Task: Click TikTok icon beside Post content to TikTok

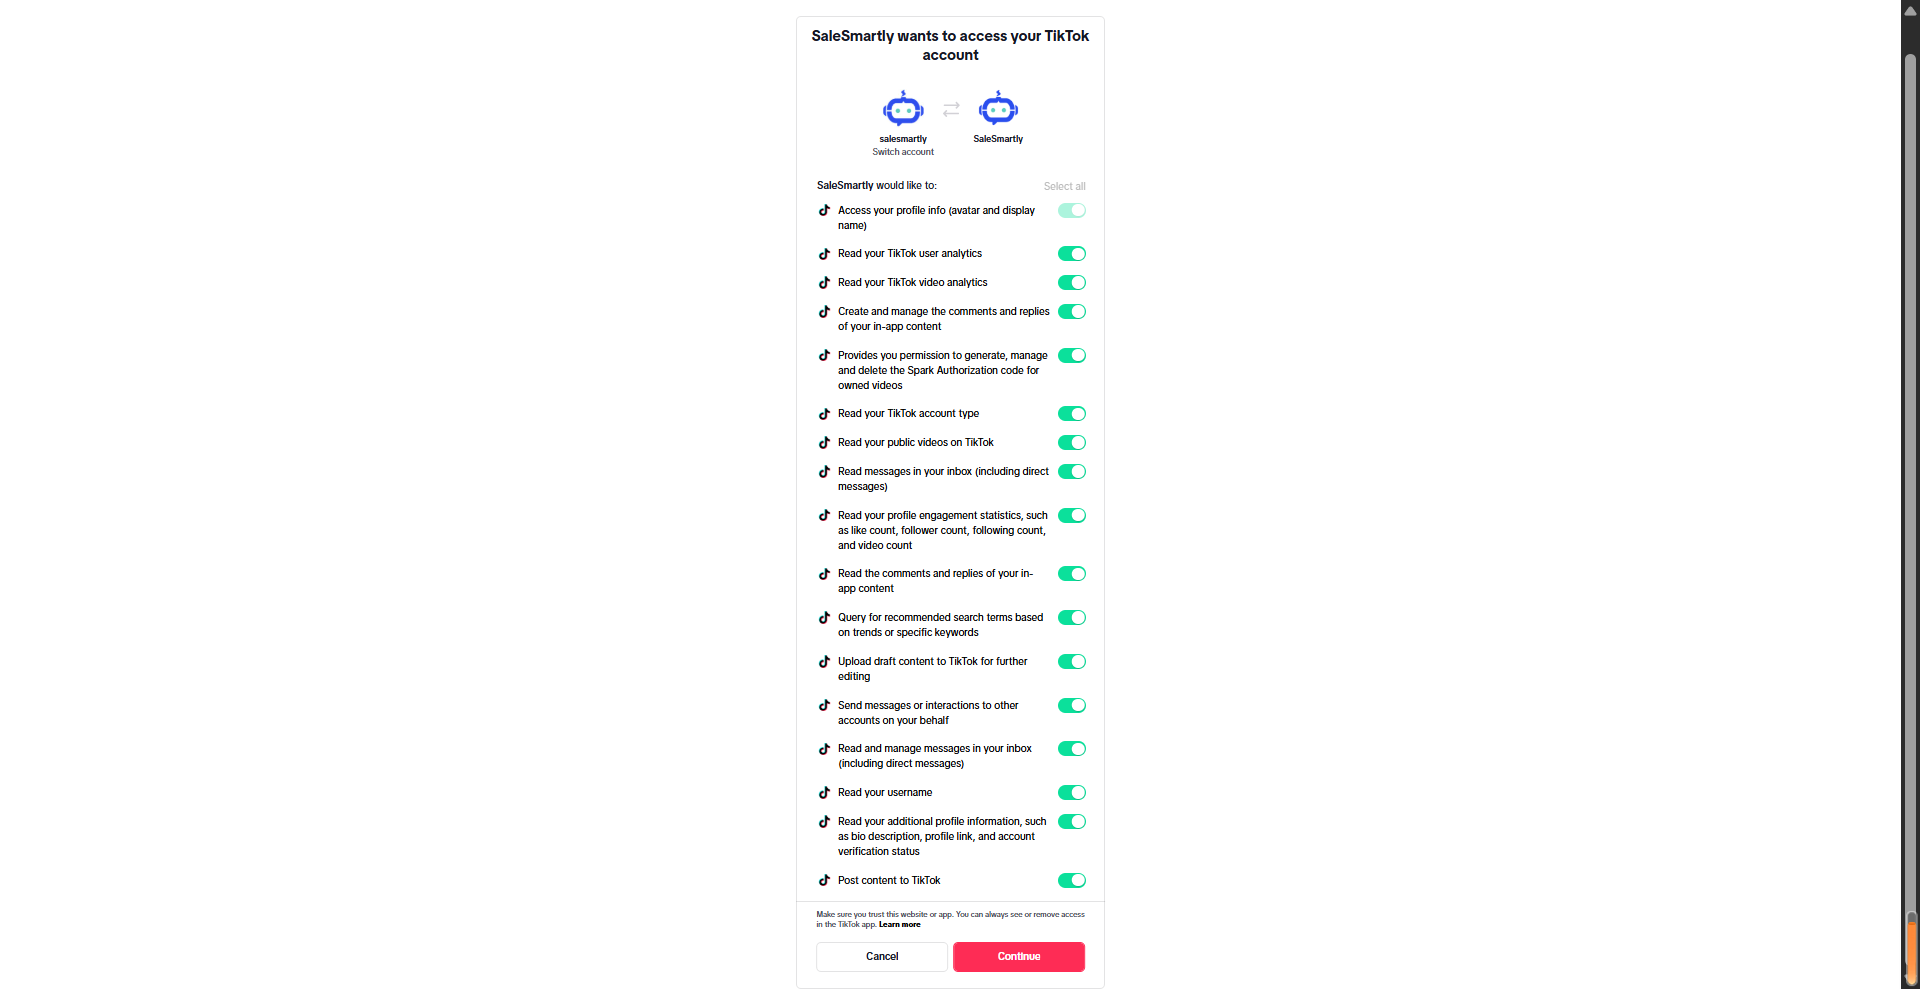Action: pyautogui.click(x=824, y=881)
